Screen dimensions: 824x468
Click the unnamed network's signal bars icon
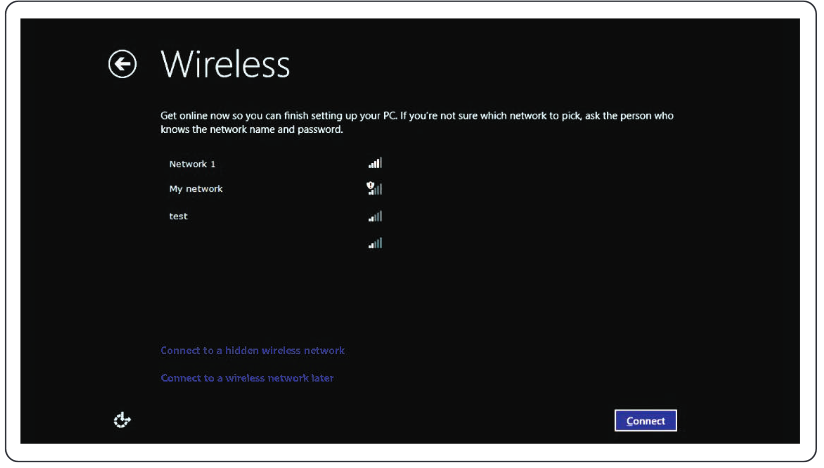coord(375,243)
